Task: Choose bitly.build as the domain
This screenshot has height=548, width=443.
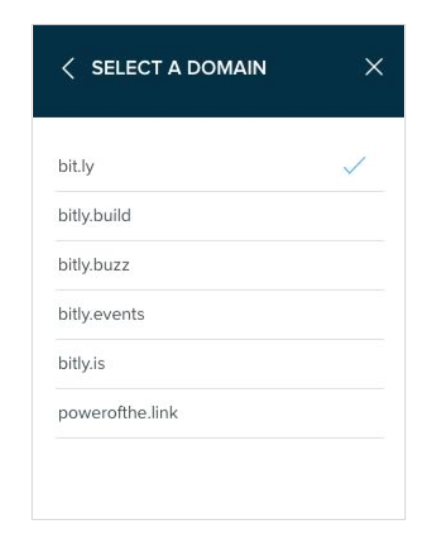Action: click(x=219, y=216)
